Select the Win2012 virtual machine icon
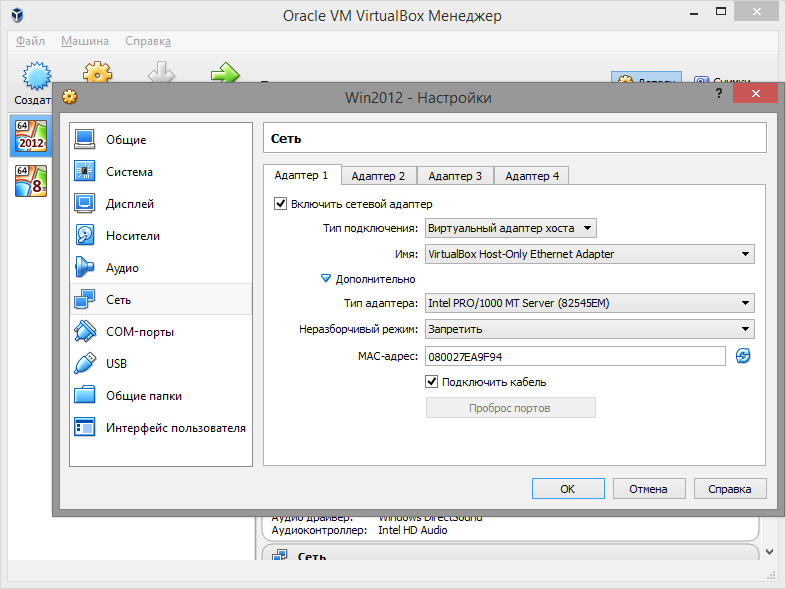 coord(31,136)
